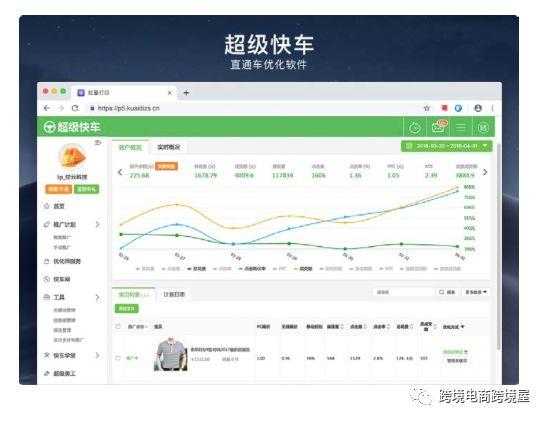Click the green link in row's last column
The height and width of the screenshot is (421, 547).
point(455,352)
